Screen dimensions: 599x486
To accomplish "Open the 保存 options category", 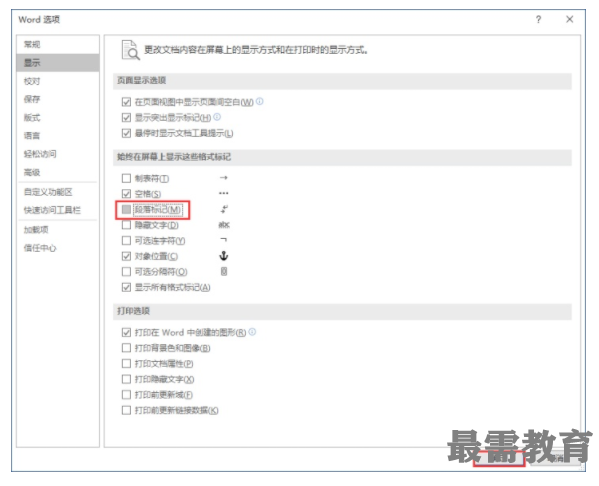I will (x=58, y=99).
